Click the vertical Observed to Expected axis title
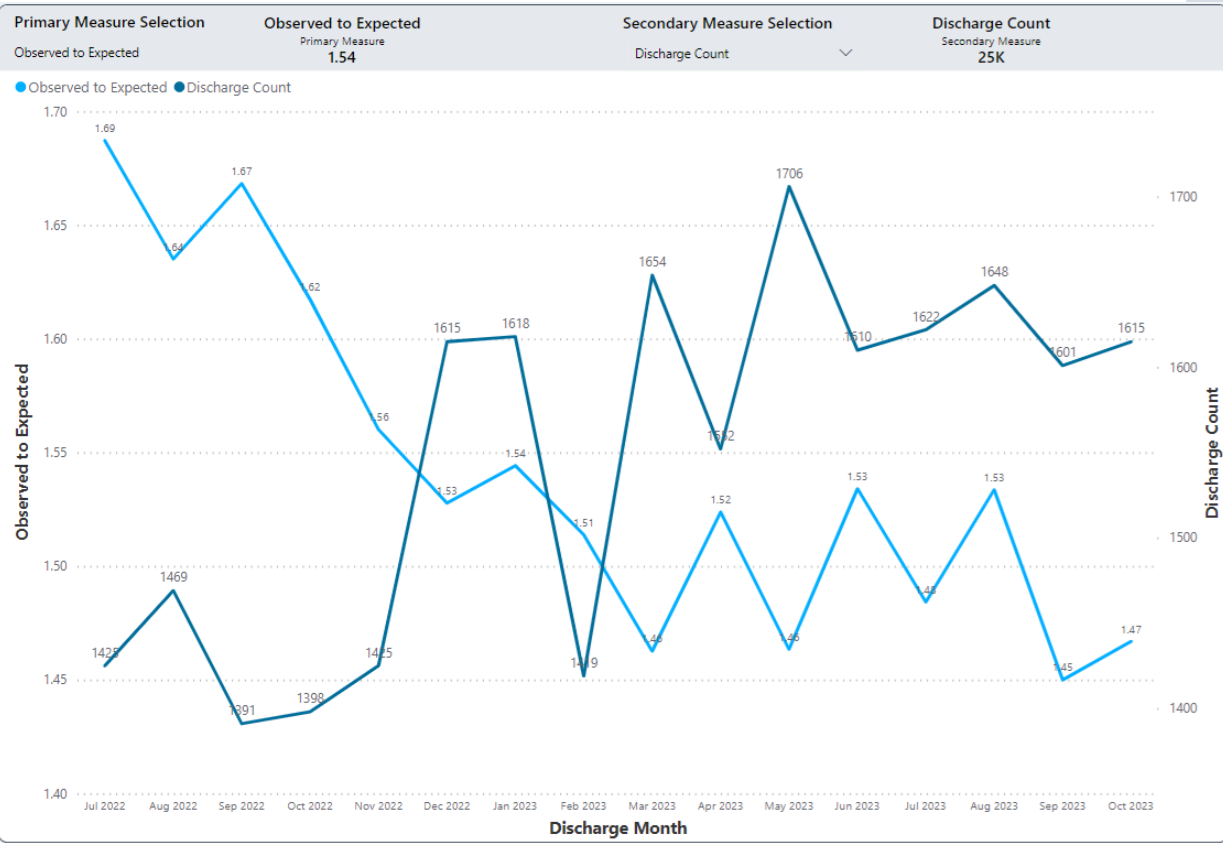This screenshot has height=843, width=1225. tap(22, 452)
